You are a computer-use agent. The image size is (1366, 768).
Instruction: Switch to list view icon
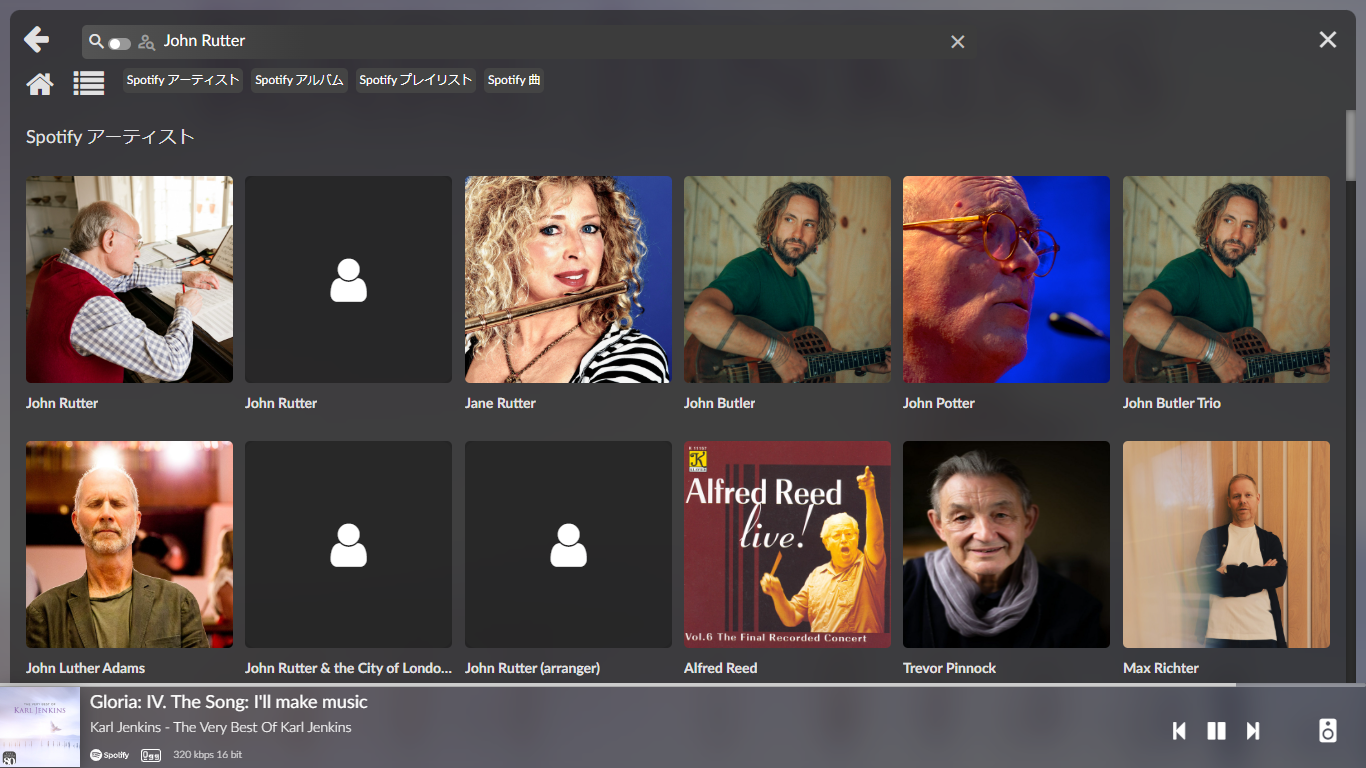tap(89, 84)
